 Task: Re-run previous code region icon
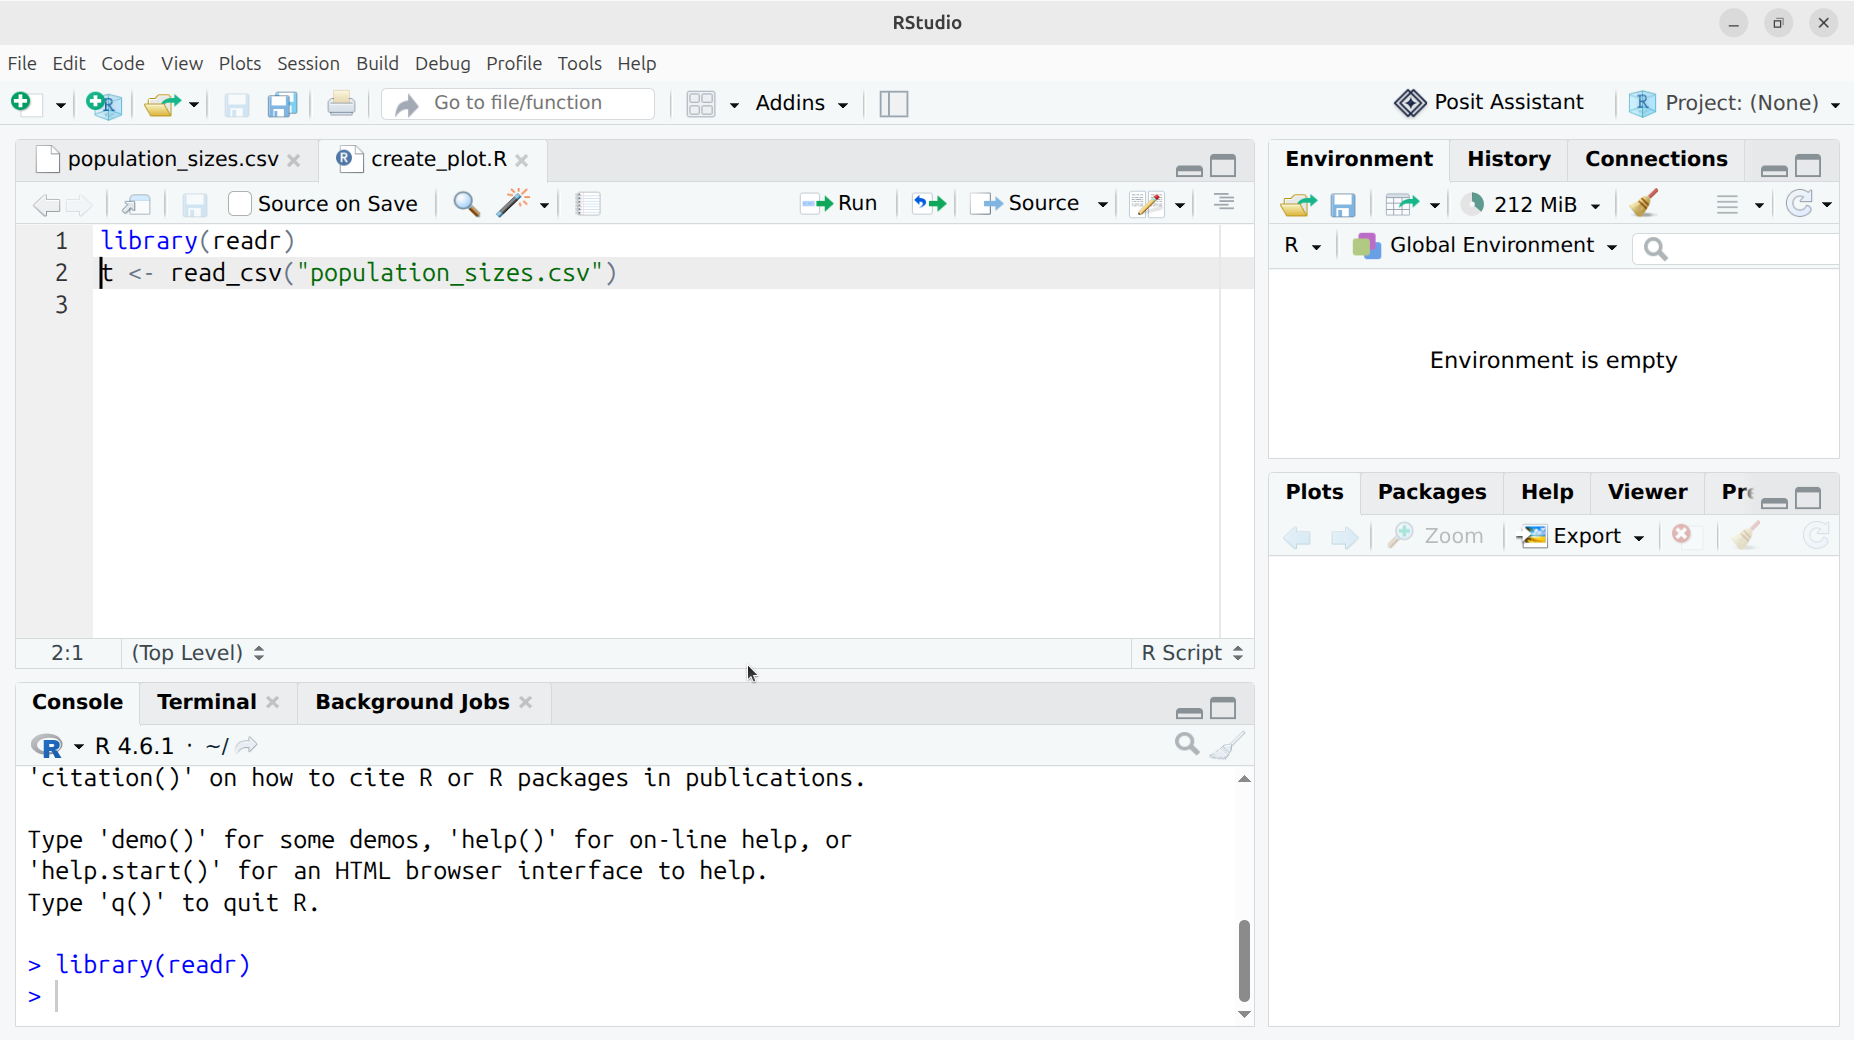(929, 204)
